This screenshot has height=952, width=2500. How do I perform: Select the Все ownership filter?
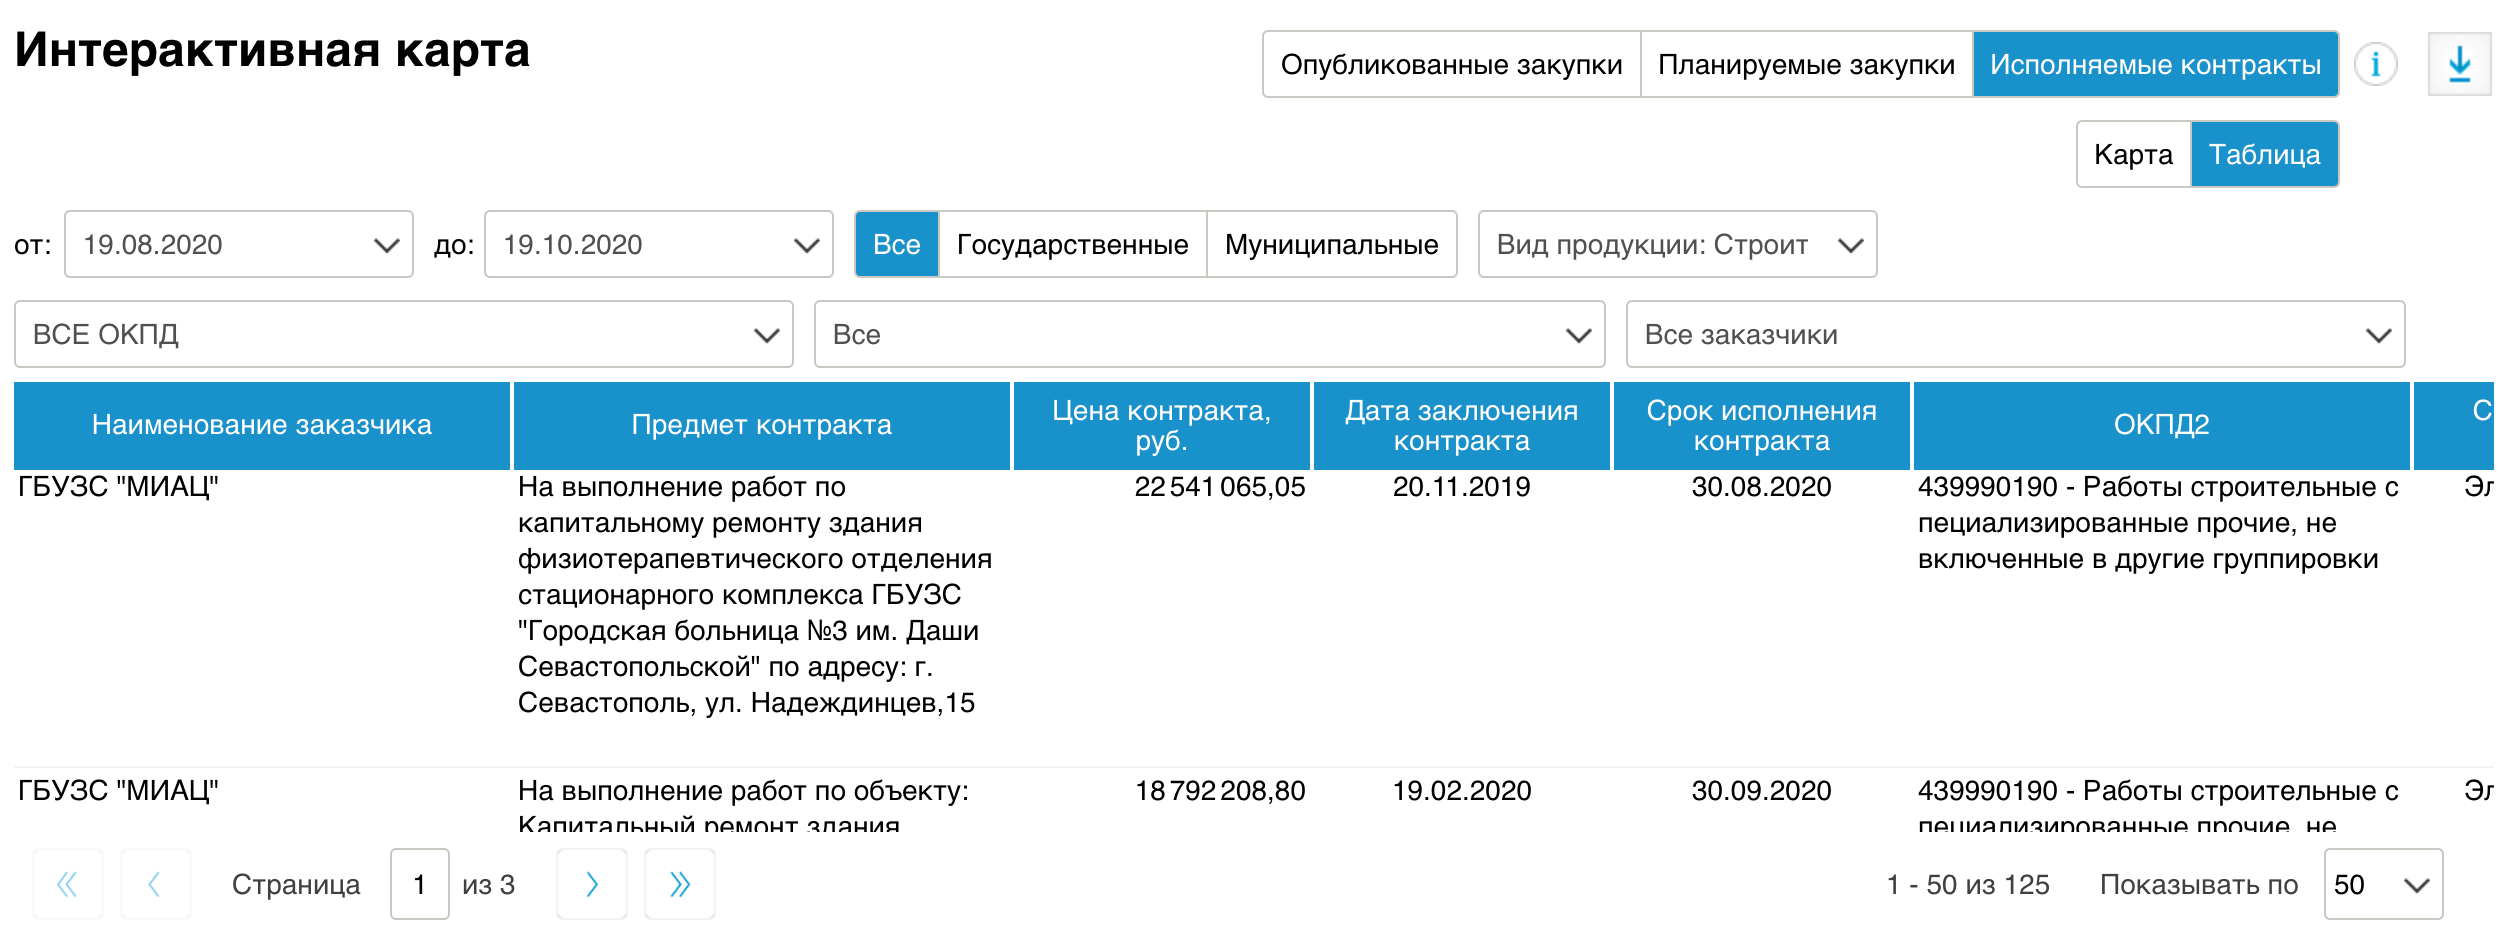(x=896, y=244)
